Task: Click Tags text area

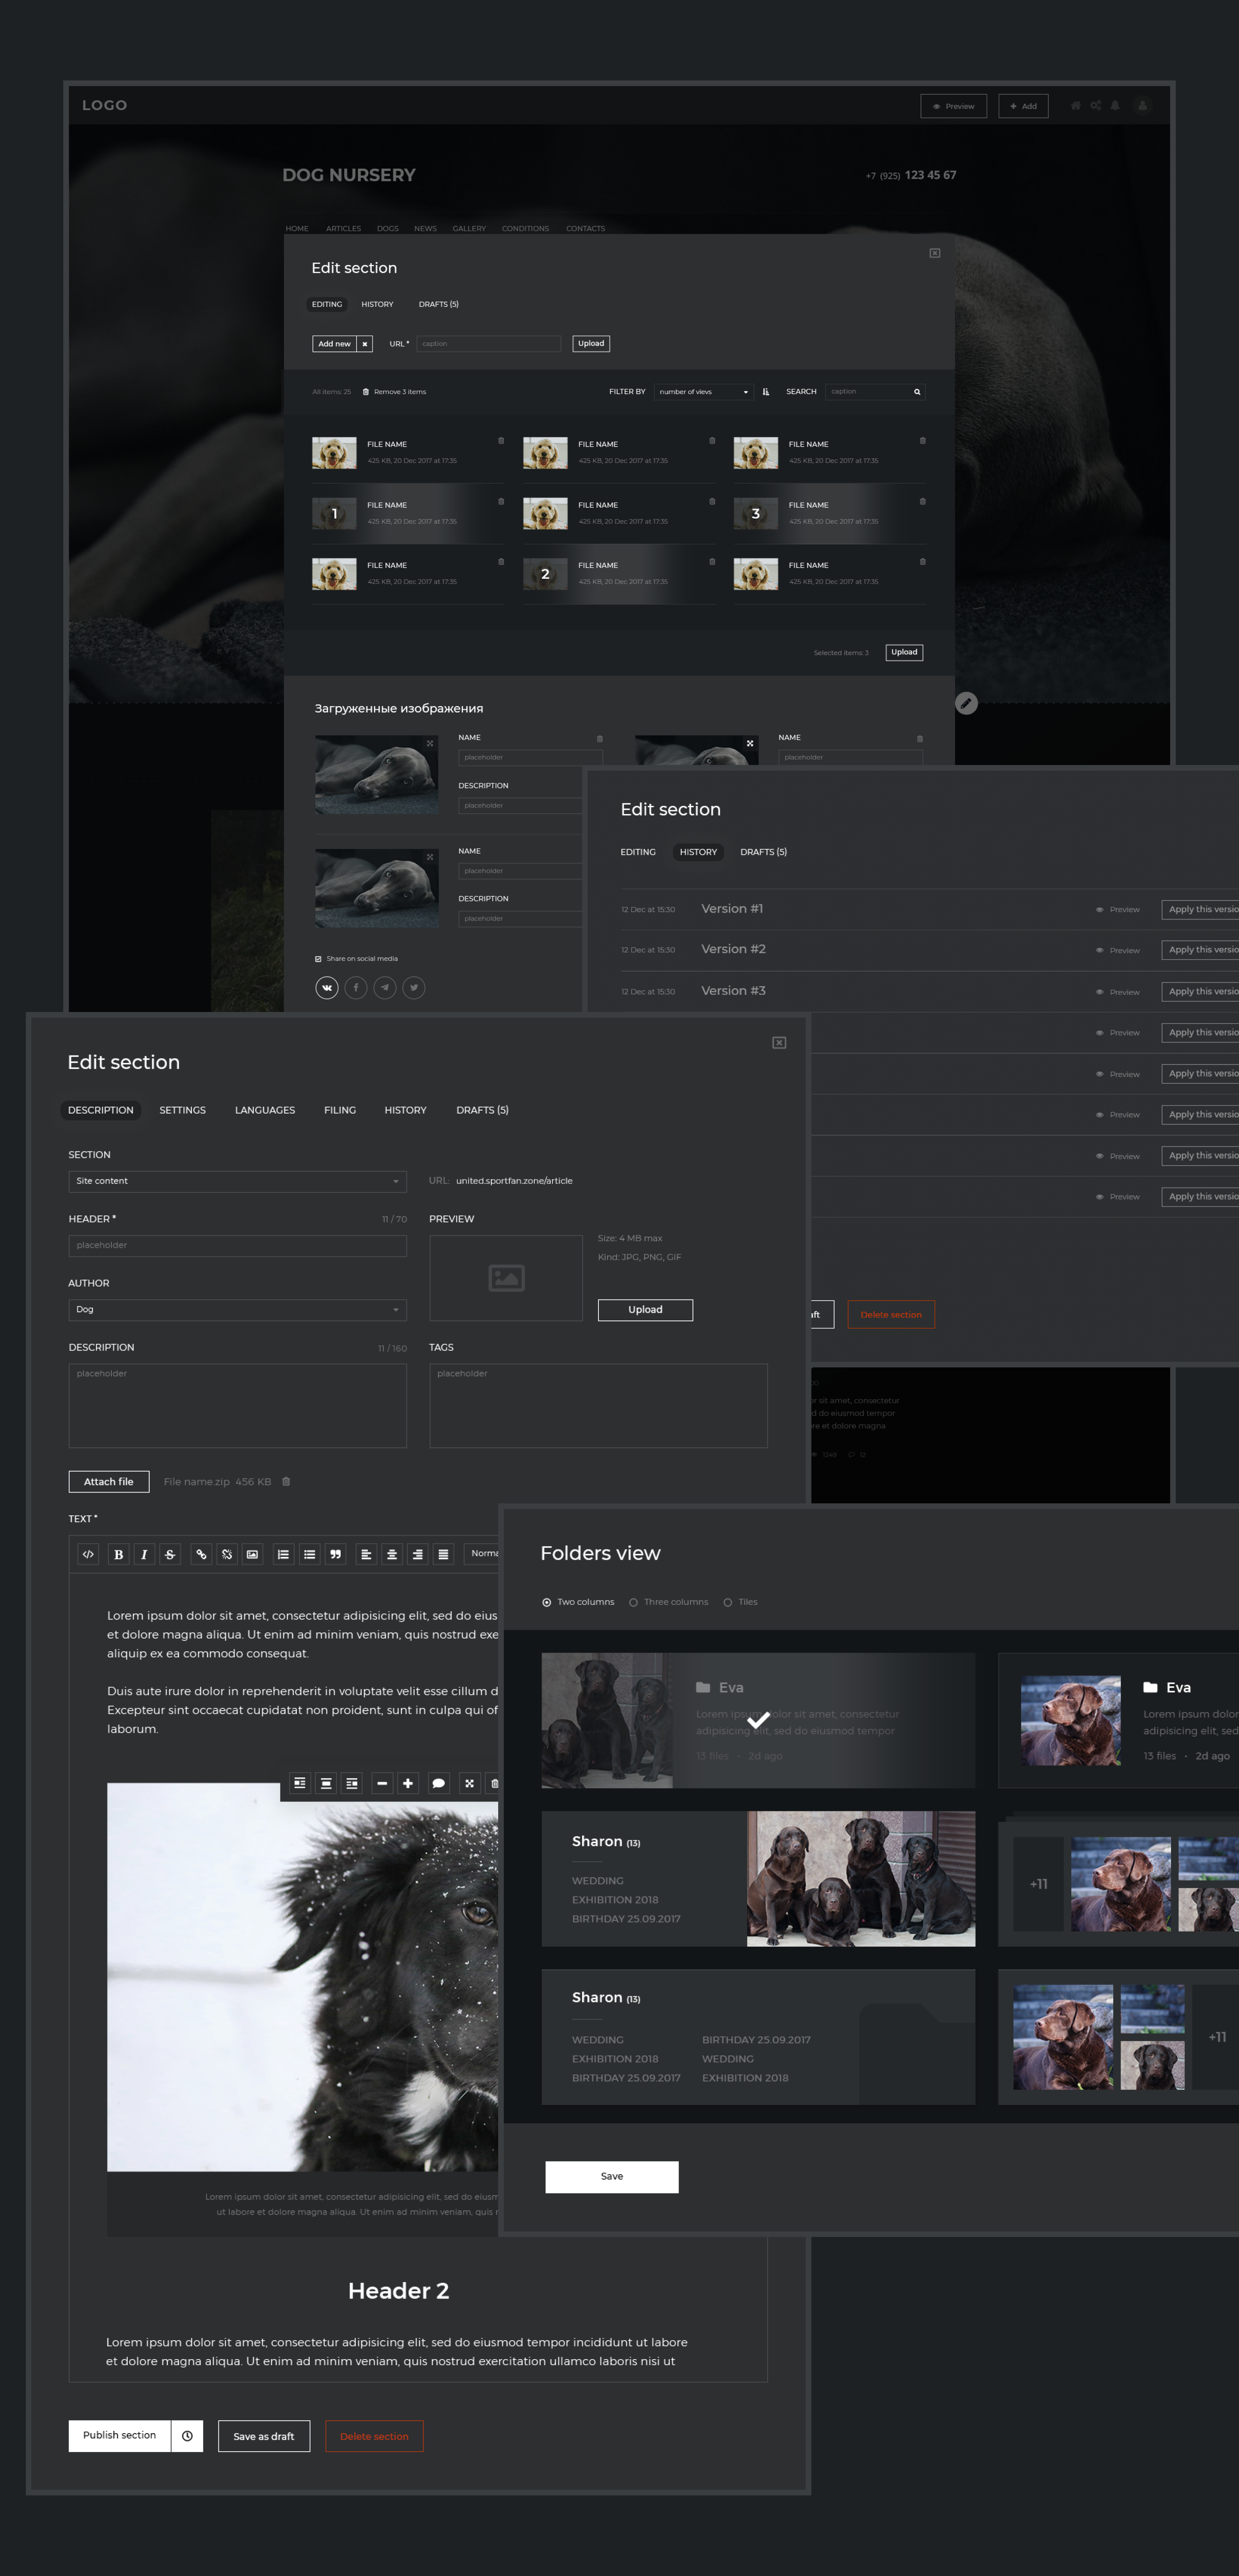Action: [x=598, y=1406]
